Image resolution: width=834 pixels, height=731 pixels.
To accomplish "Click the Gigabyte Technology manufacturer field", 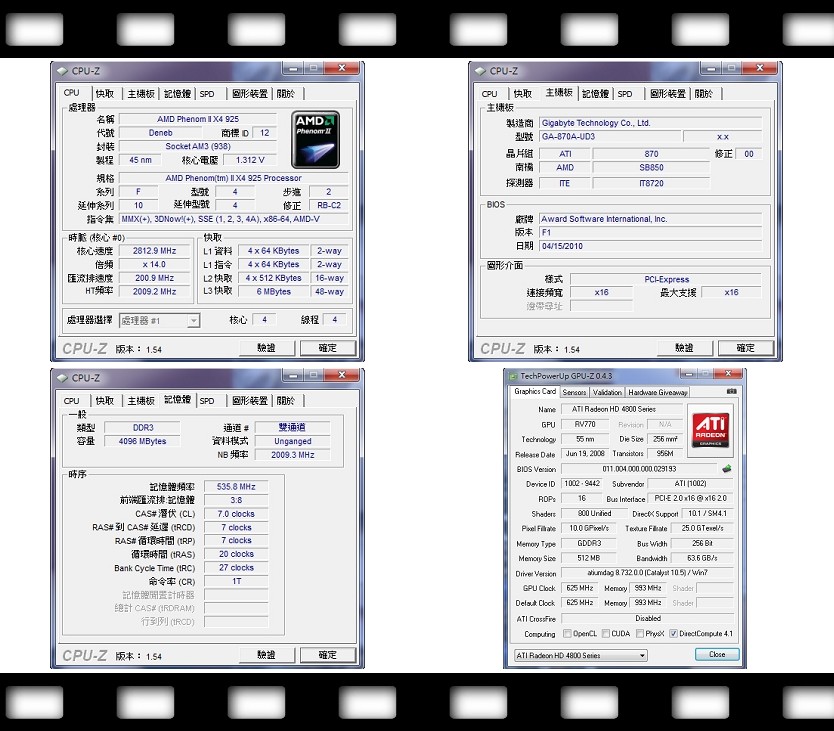I will click(650, 123).
